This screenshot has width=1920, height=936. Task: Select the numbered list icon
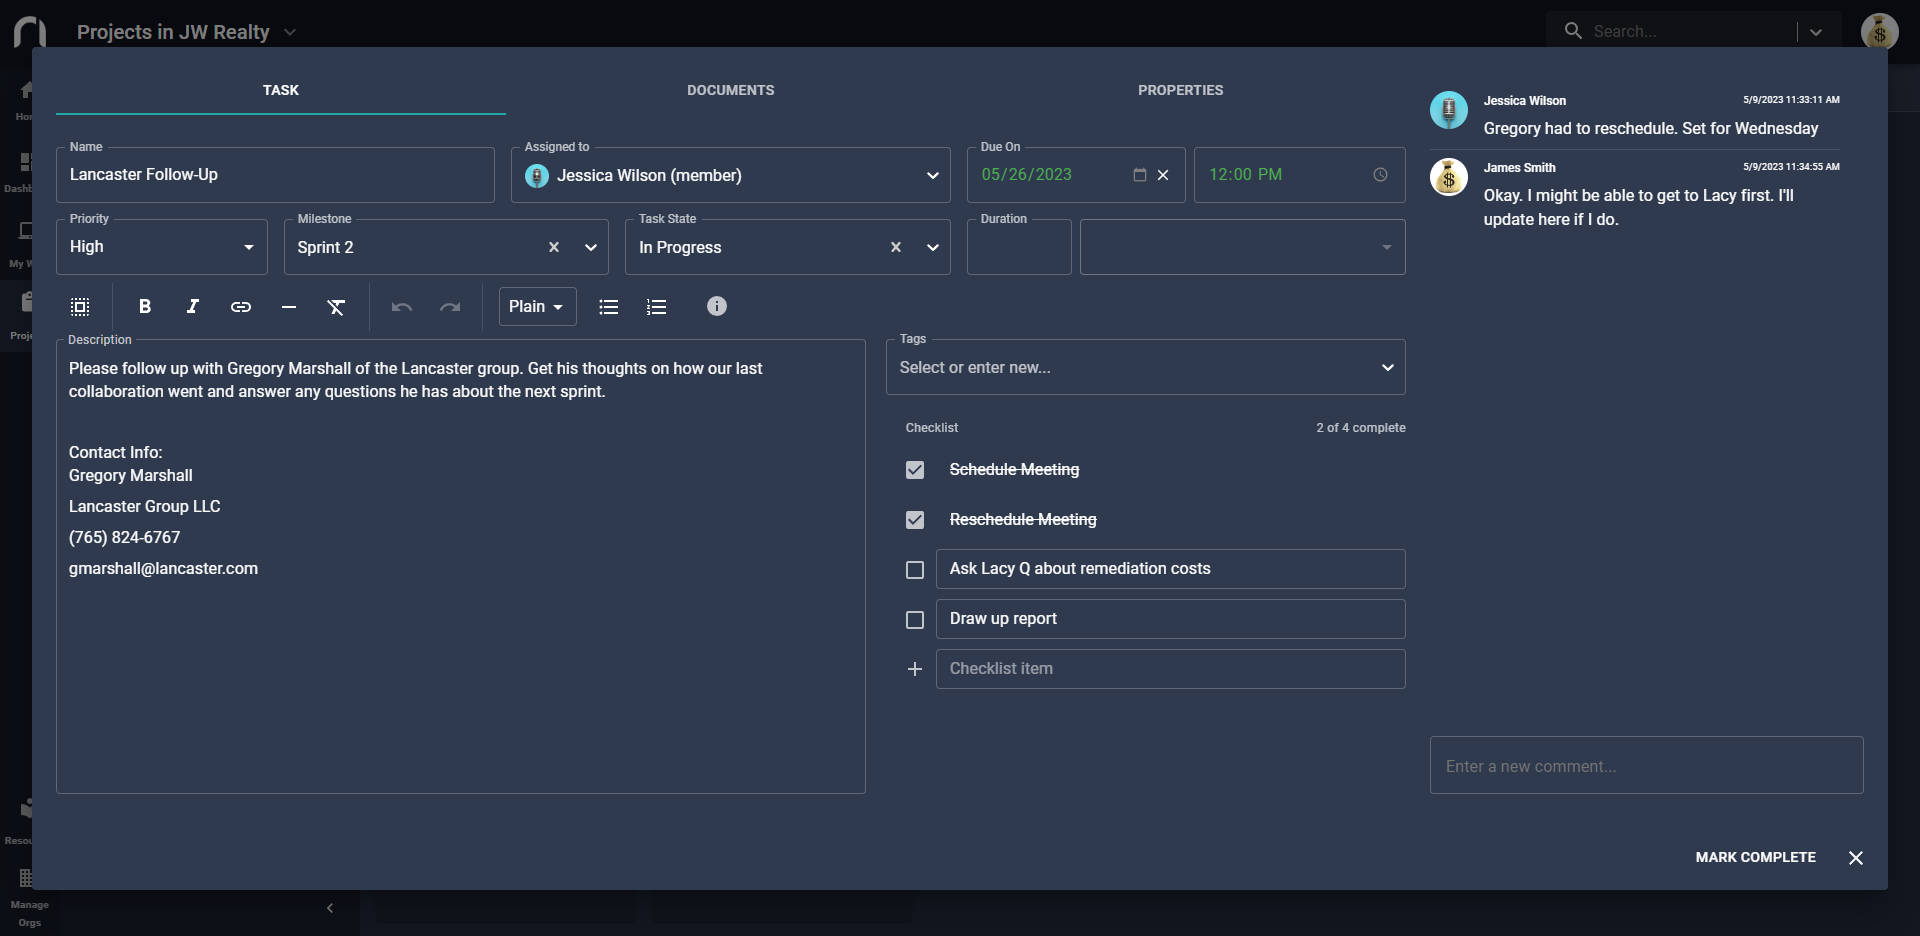656,307
